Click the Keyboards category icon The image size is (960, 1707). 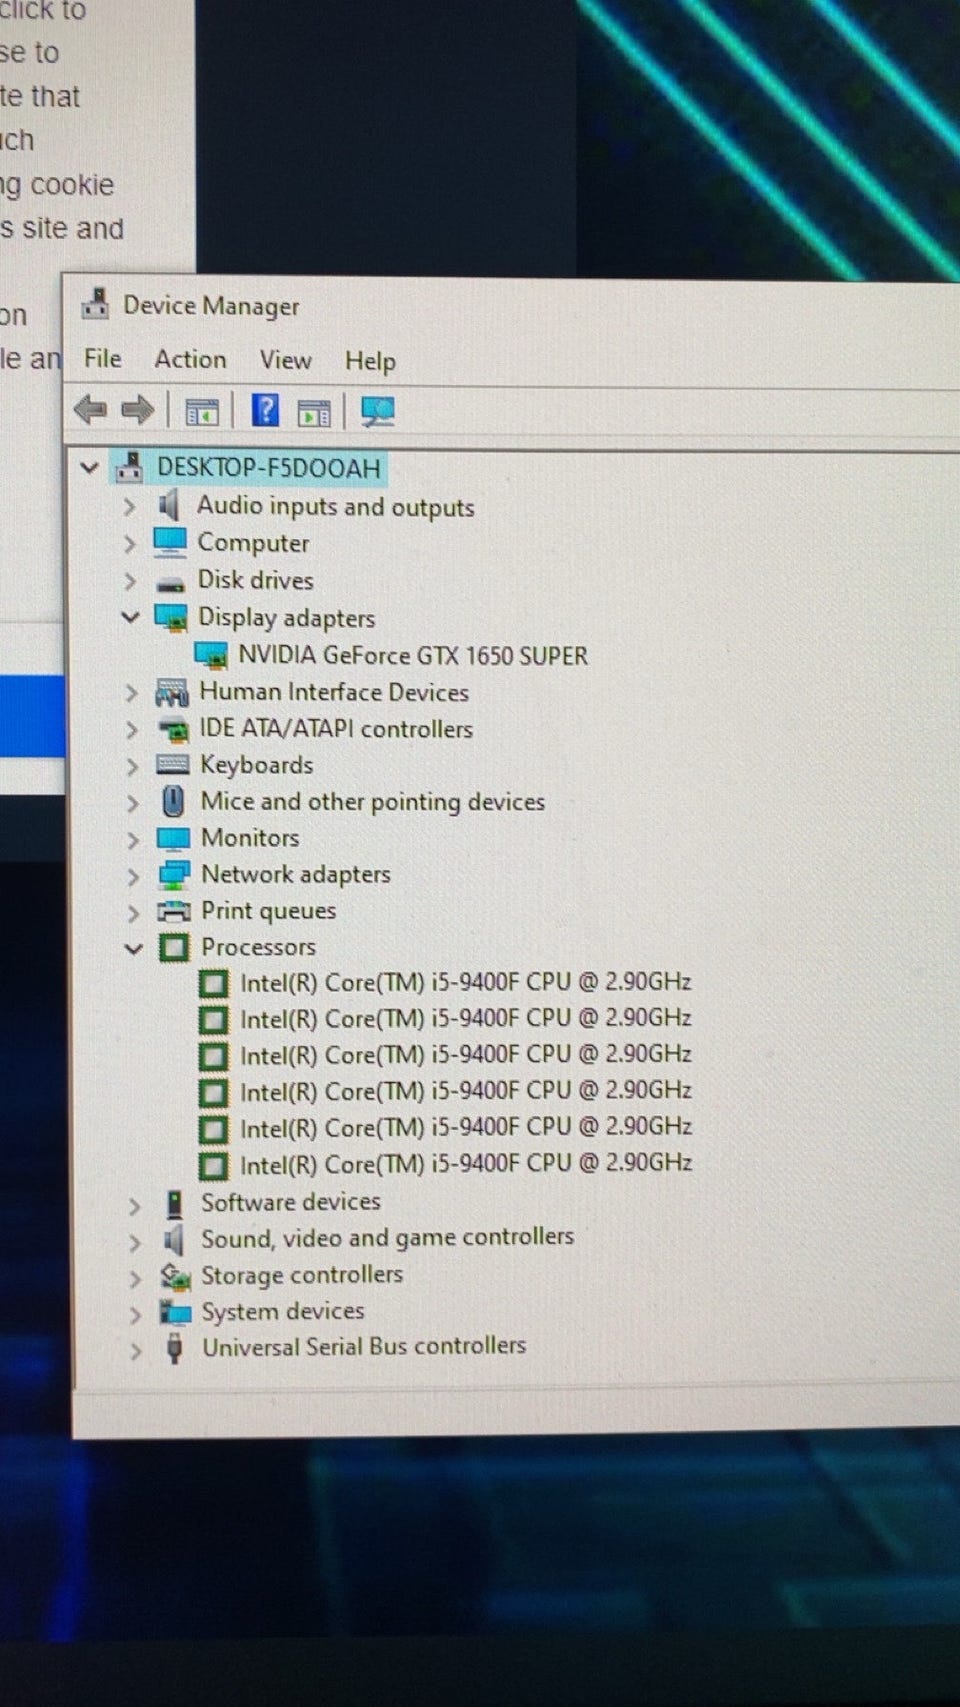pos(173,765)
